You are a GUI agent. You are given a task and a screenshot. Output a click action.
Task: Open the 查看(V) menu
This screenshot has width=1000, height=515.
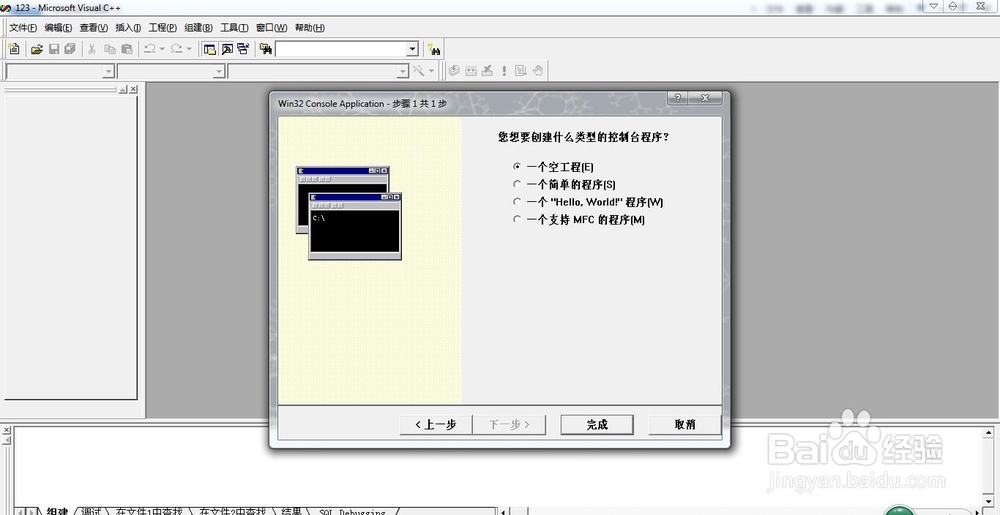[94, 27]
